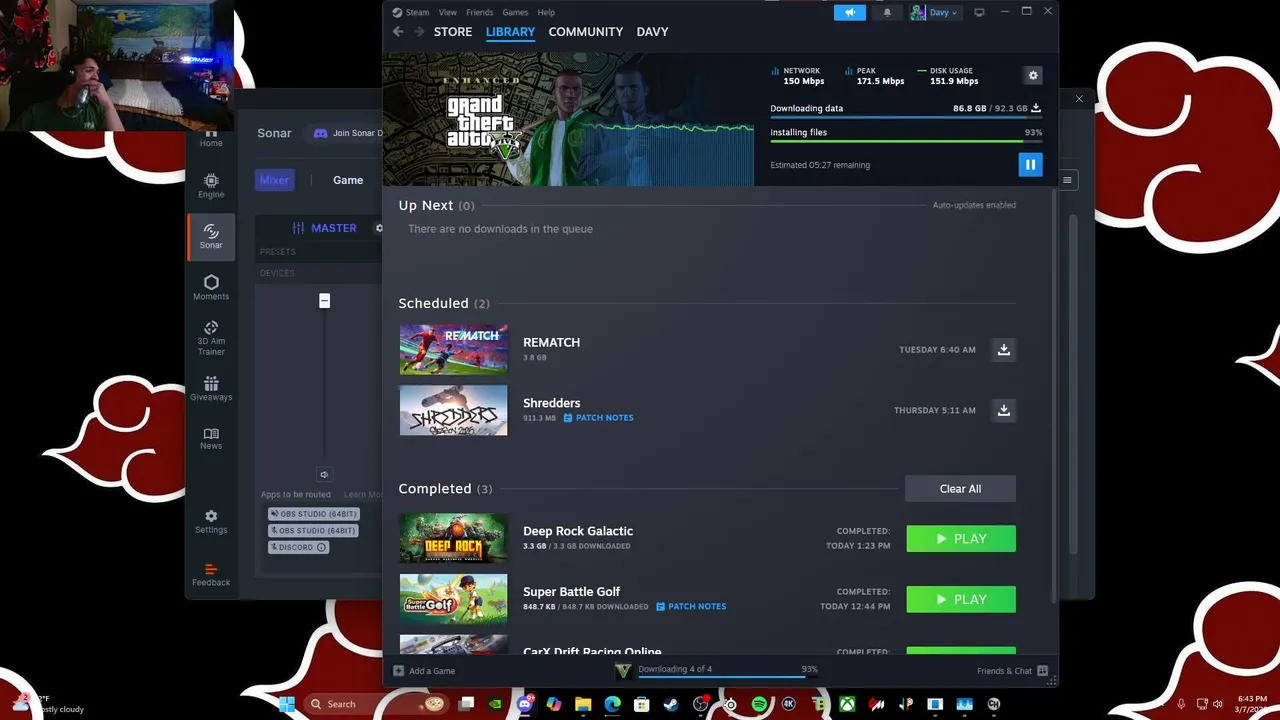Mute the Sonar MASTER channel speaker icon

[324, 475]
